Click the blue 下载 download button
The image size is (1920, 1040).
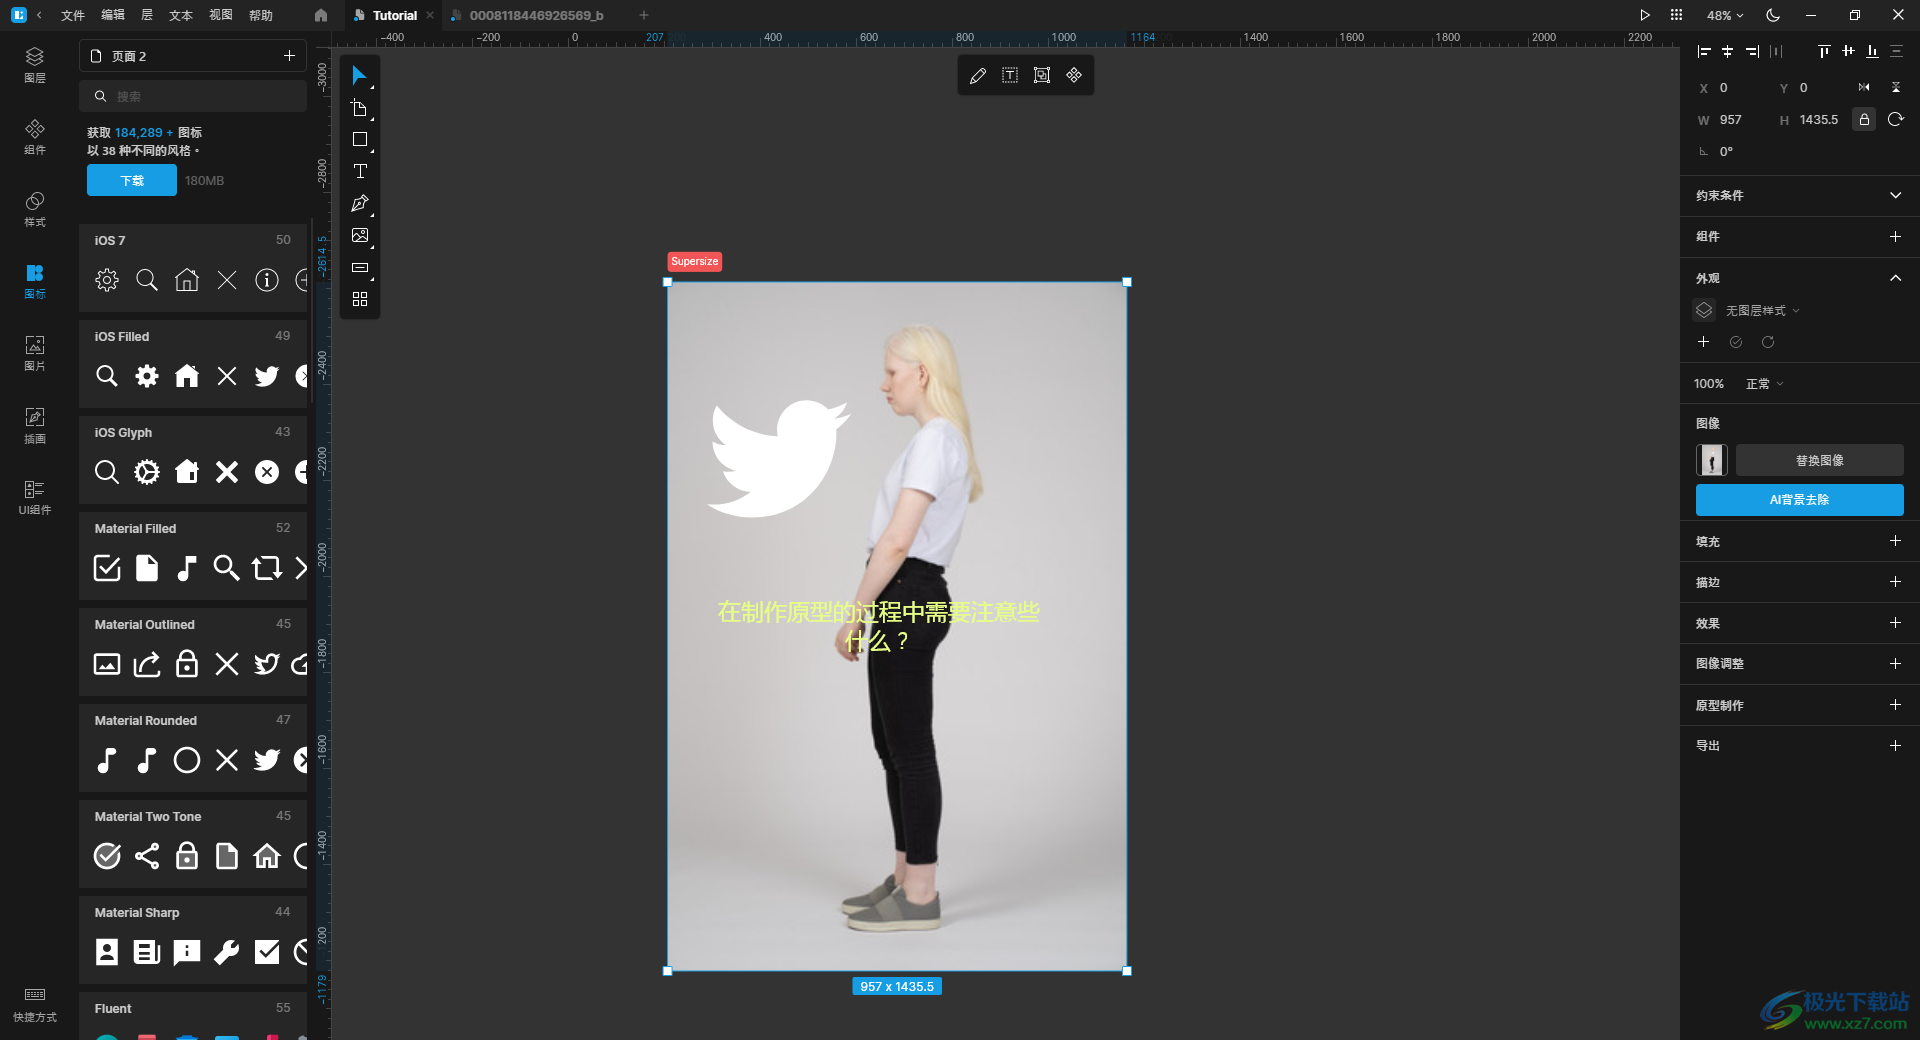[x=132, y=180]
